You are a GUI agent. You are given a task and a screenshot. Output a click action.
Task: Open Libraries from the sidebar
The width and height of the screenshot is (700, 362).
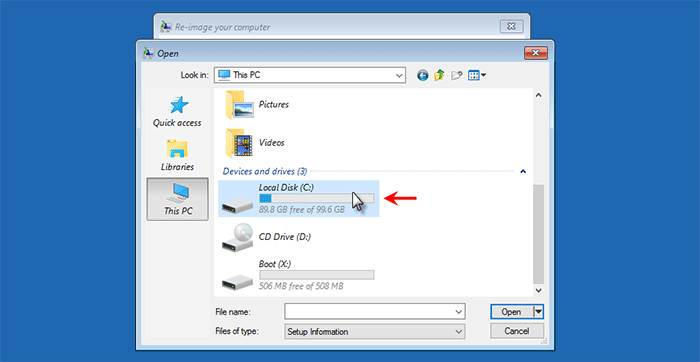pyautogui.click(x=177, y=155)
